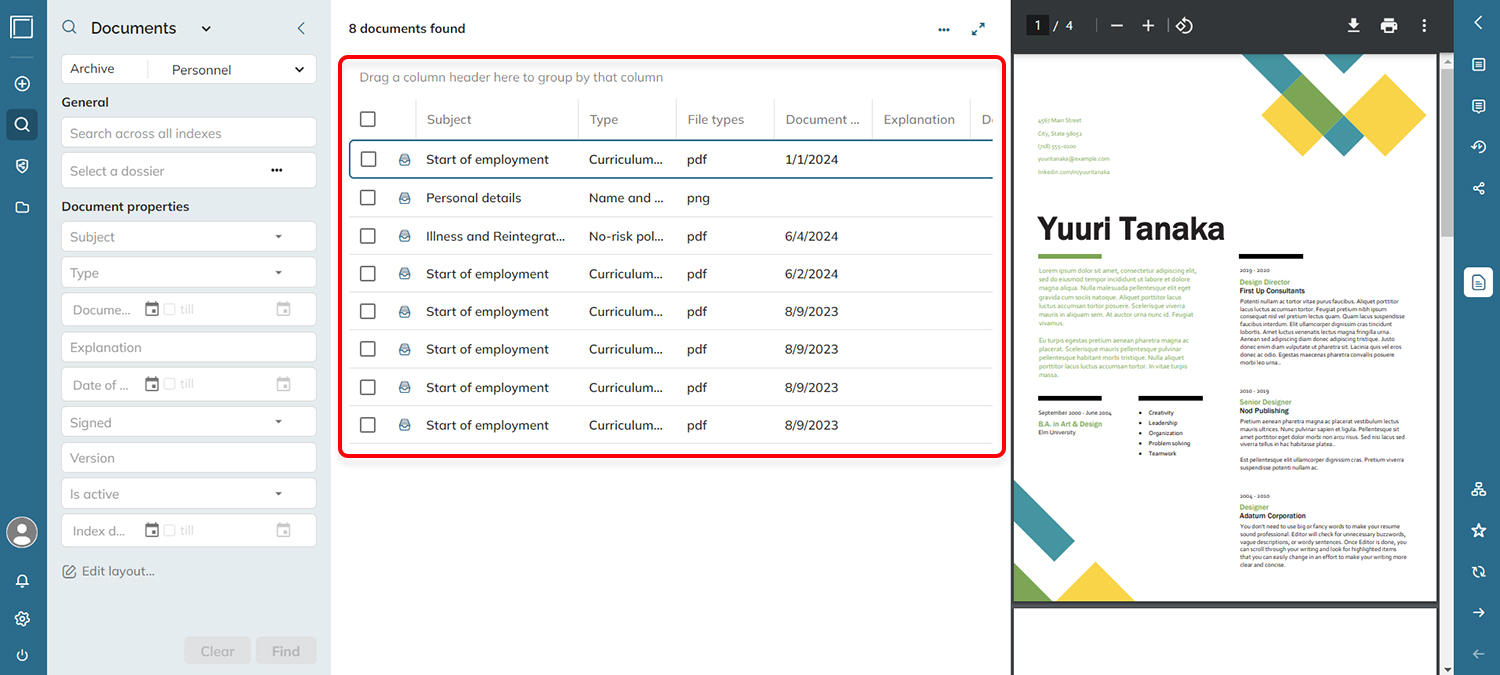The height and width of the screenshot is (675, 1500).
Task: Click the Clear button
Action: point(218,651)
